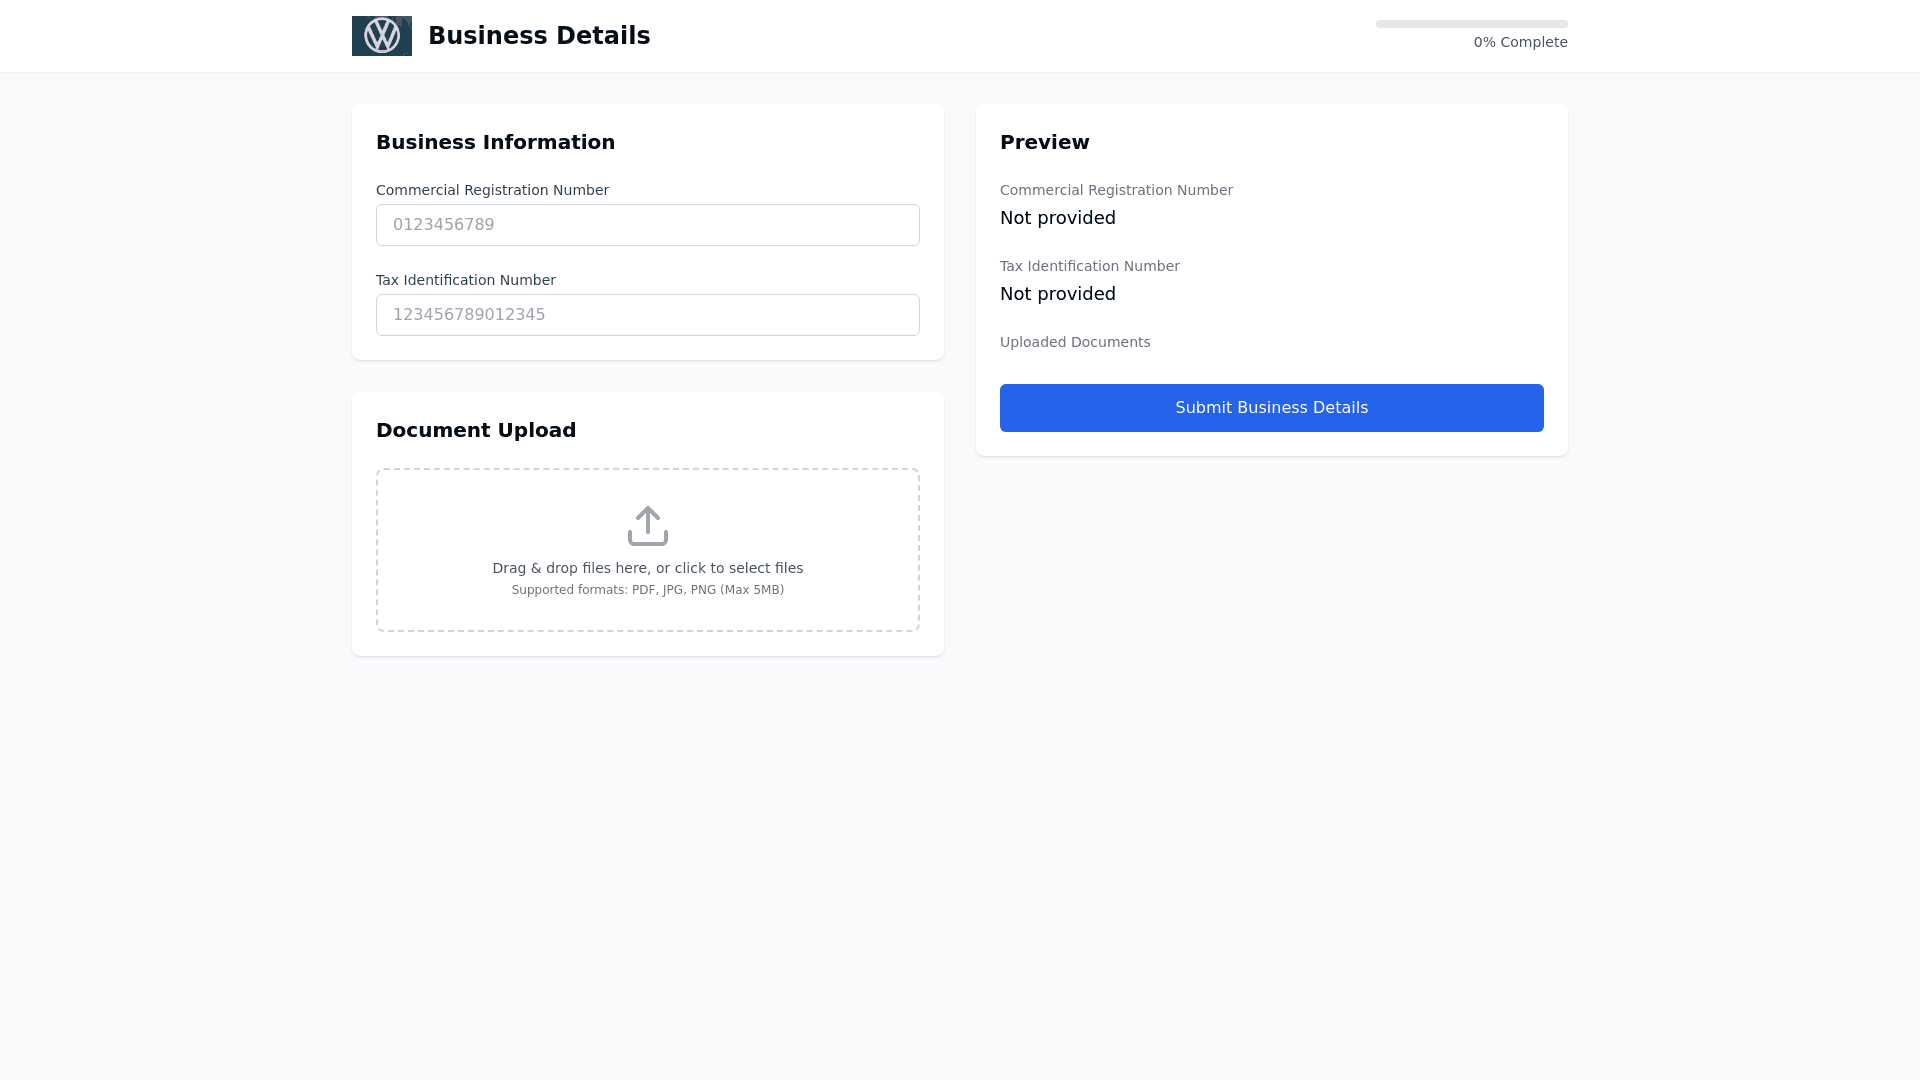Focus the Tax Identification Number field
This screenshot has width=1920, height=1080.
(647, 315)
